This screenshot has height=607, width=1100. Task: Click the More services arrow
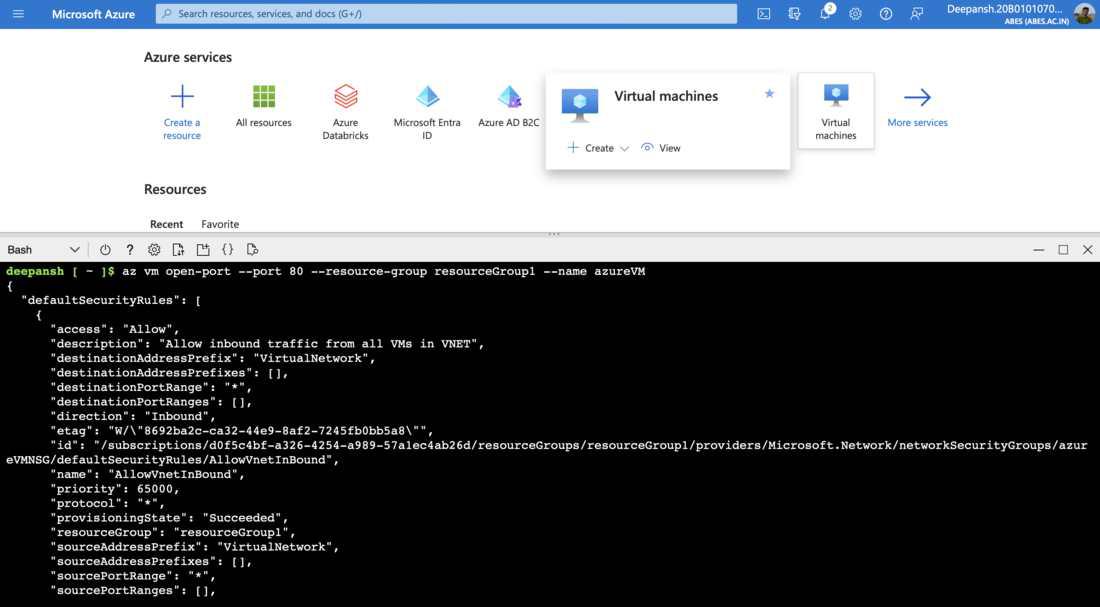(917, 97)
